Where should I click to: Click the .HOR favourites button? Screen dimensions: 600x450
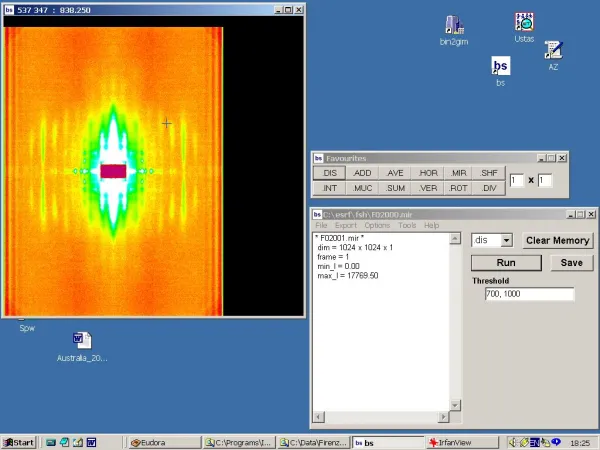[427, 173]
